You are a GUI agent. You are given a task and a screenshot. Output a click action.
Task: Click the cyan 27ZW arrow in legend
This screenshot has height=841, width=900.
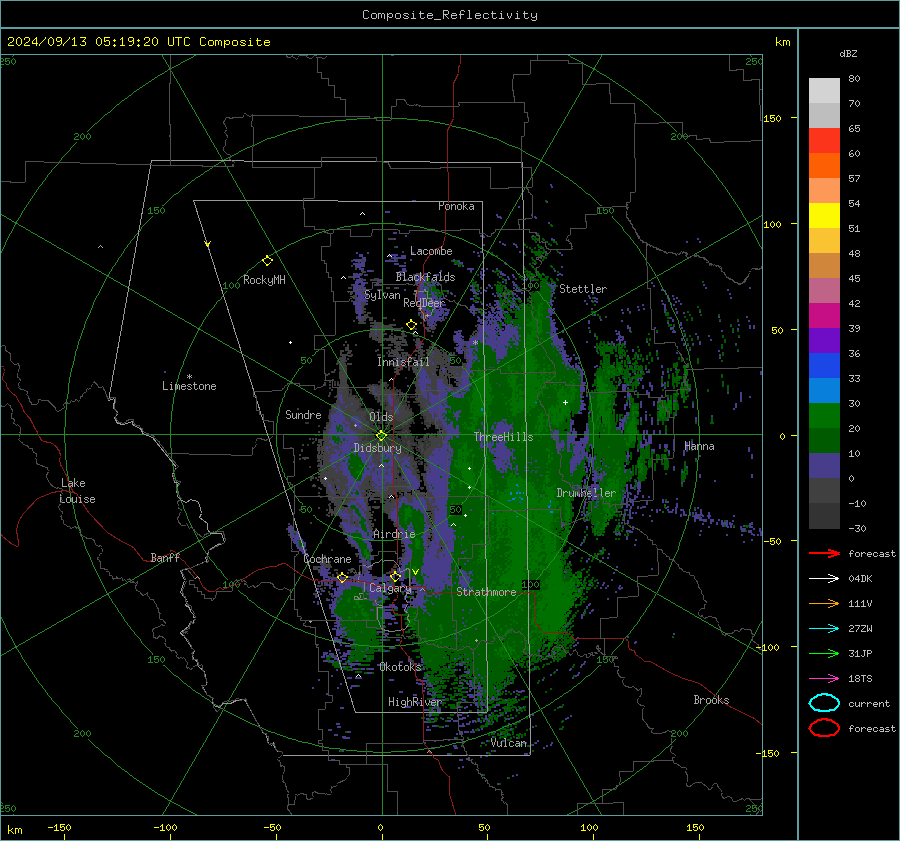click(824, 629)
